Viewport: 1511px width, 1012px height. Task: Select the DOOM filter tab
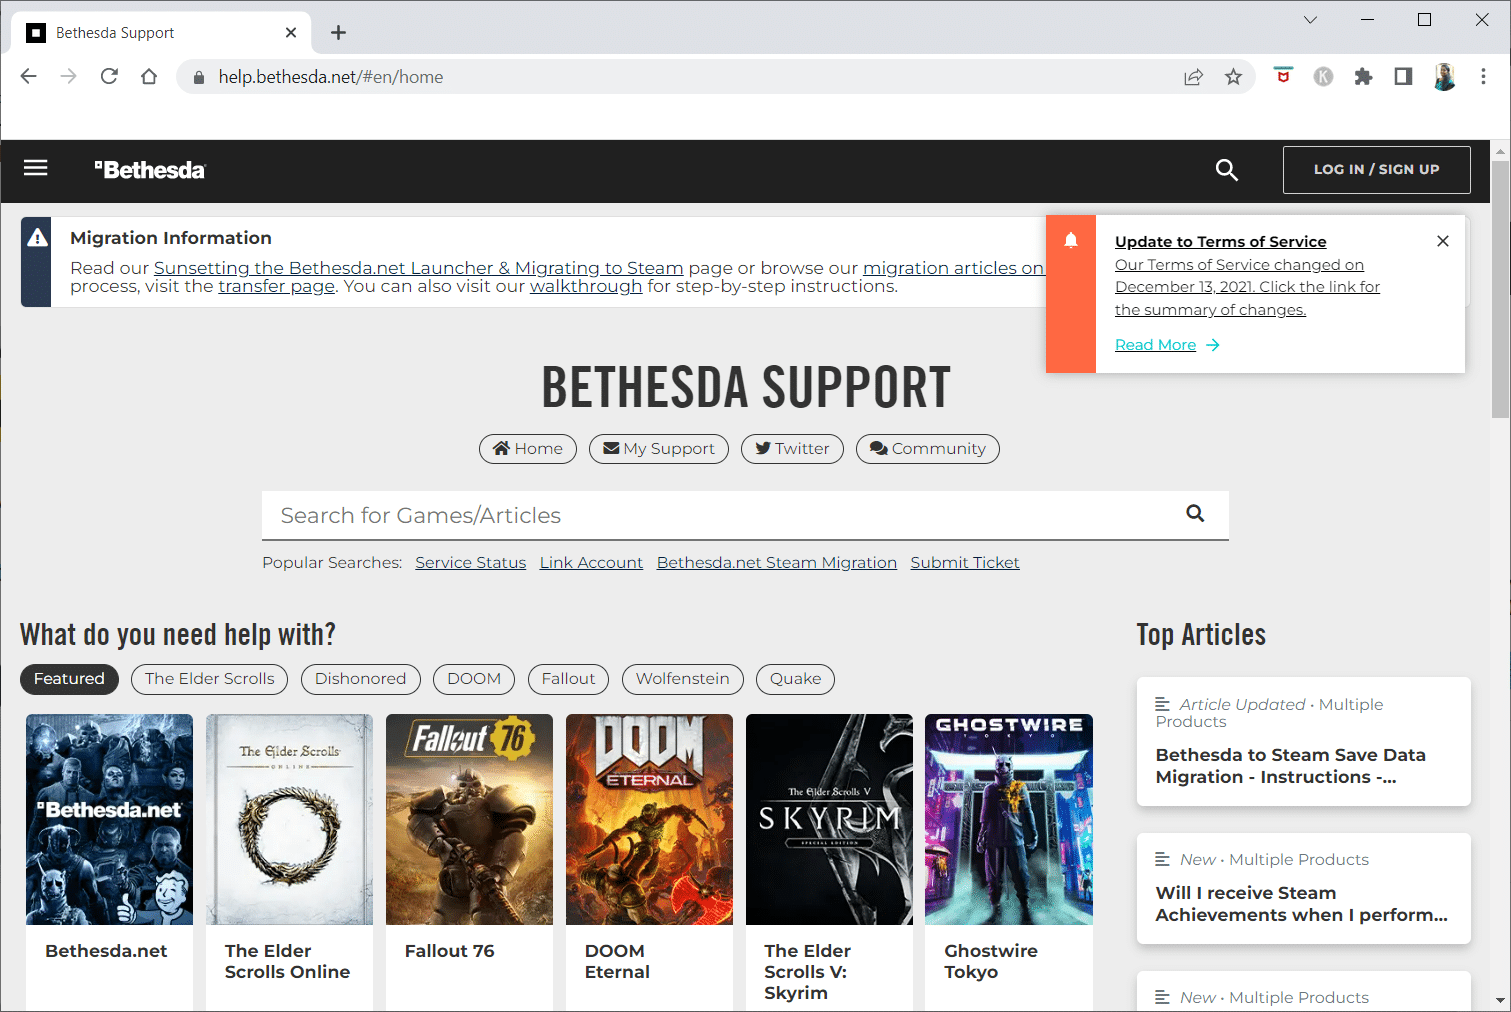click(474, 679)
